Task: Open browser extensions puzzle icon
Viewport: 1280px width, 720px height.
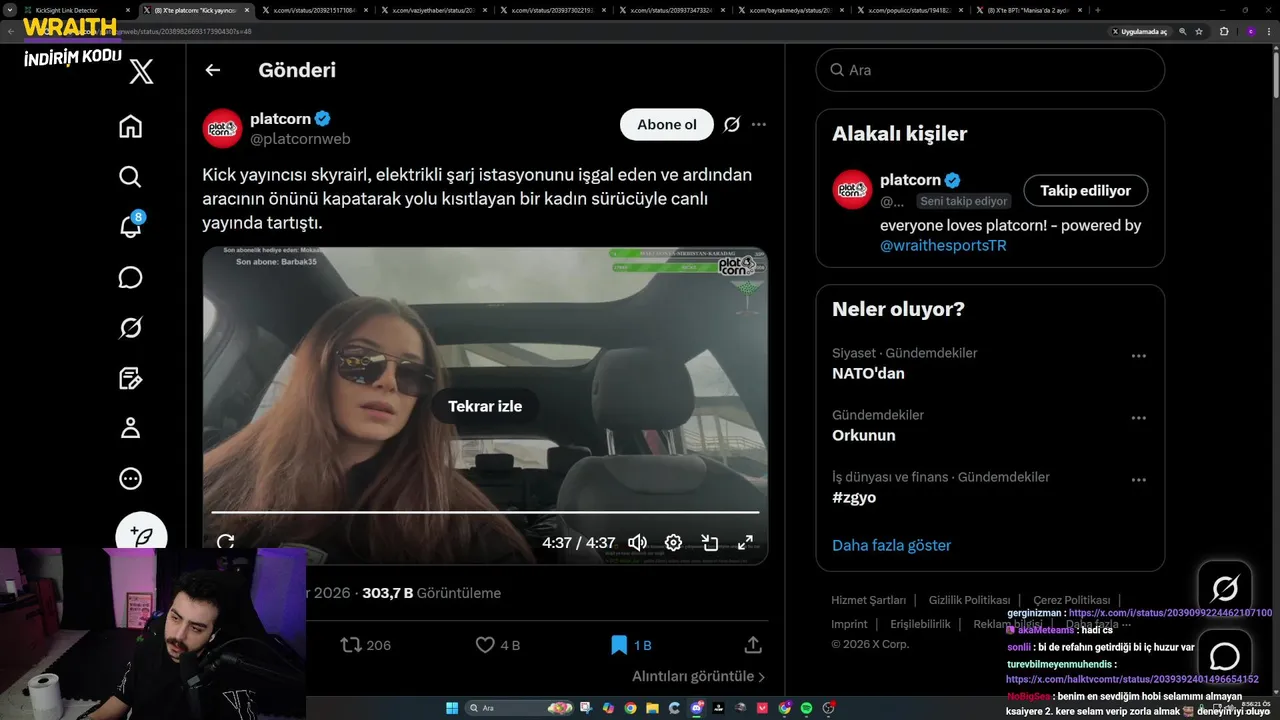Action: pyautogui.click(x=1224, y=31)
